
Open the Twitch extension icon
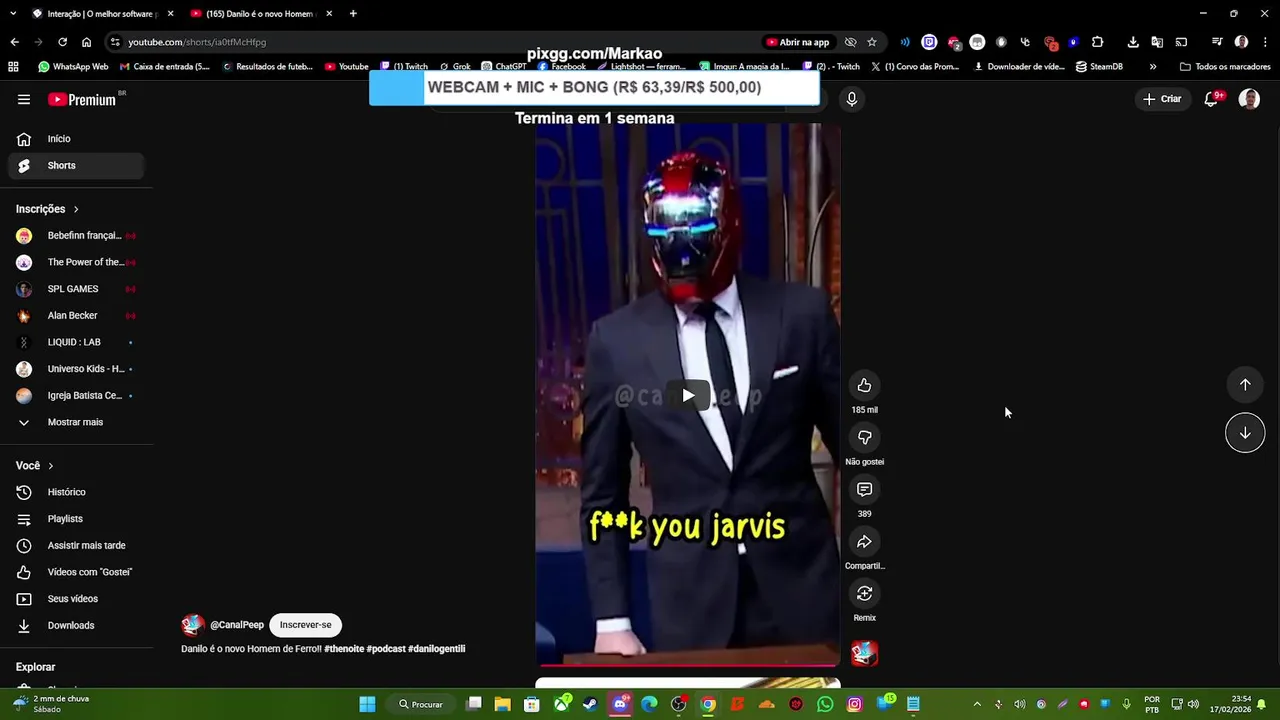(x=929, y=42)
